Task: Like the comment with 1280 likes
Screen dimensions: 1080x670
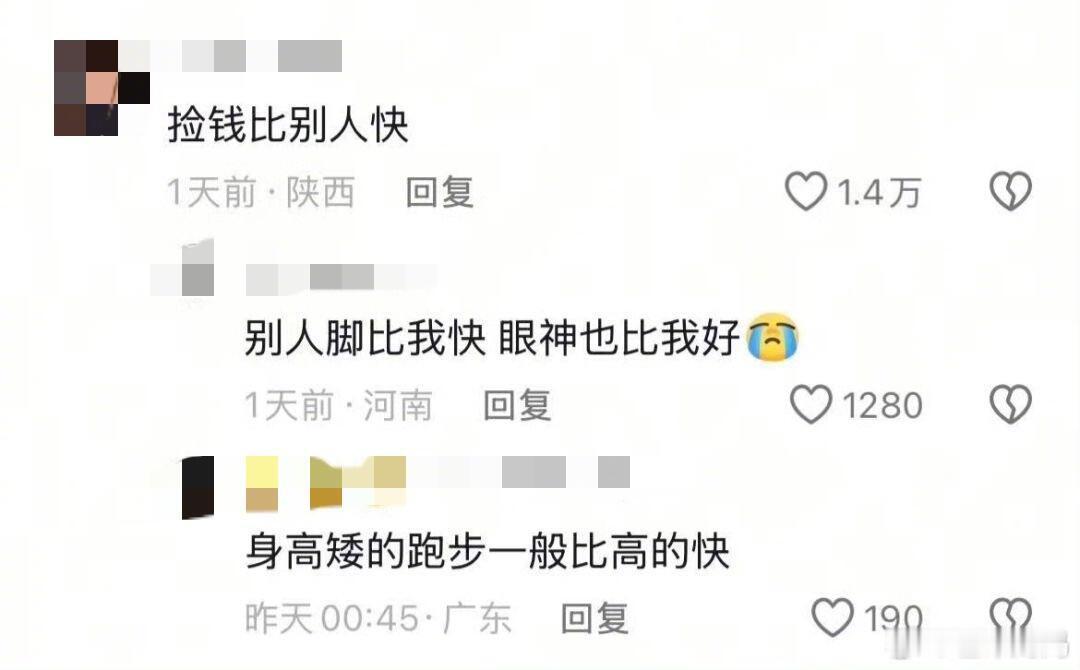Action: (x=811, y=404)
